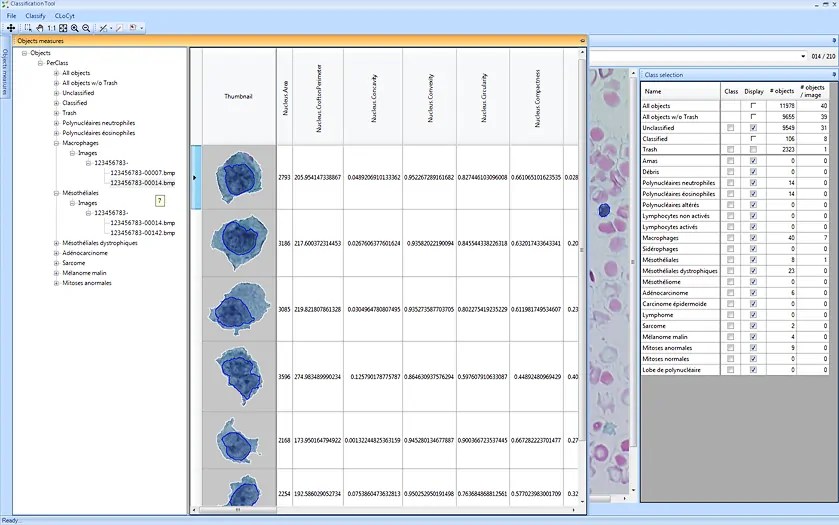Set zoom to 1:1 actual size
Viewport: 839px width, 525px height.
click(x=51, y=28)
